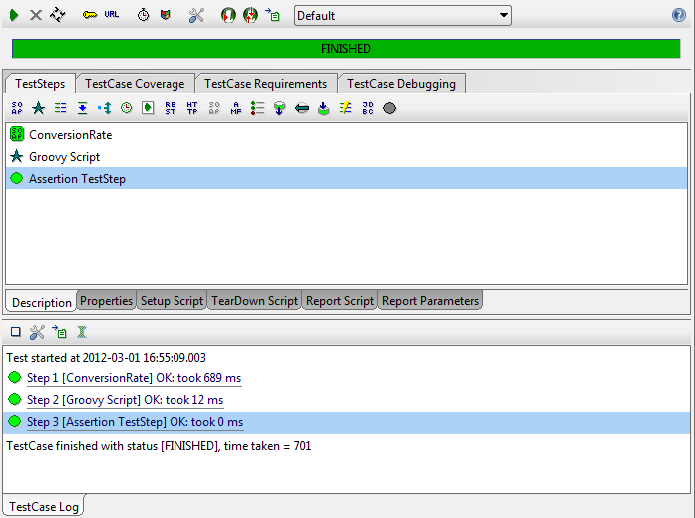Screen dimensions: 695x518
Task: Add a REST request test step
Action: click(170, 108)
